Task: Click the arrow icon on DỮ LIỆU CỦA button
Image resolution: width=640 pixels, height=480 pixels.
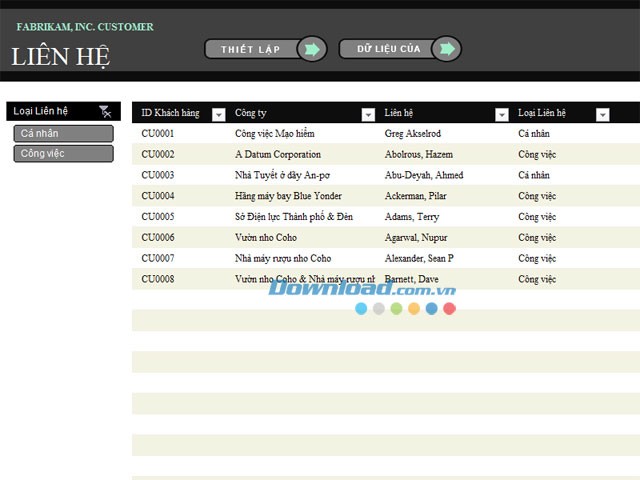Action: point(446,49)
